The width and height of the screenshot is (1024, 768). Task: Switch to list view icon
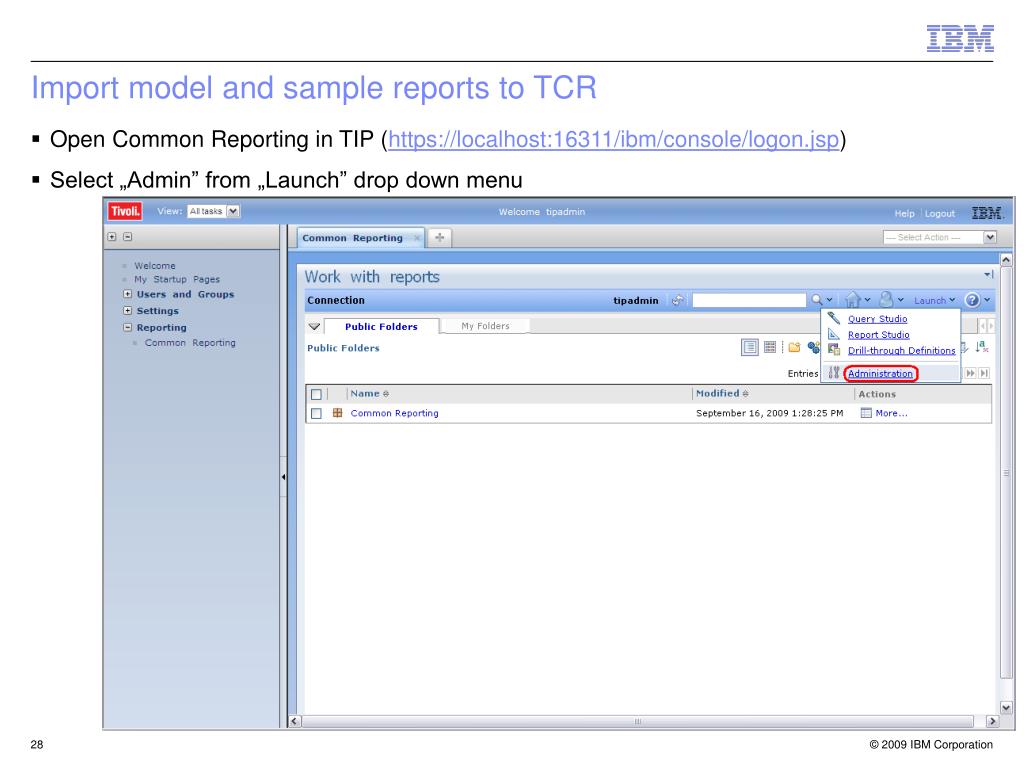(750, 347)
